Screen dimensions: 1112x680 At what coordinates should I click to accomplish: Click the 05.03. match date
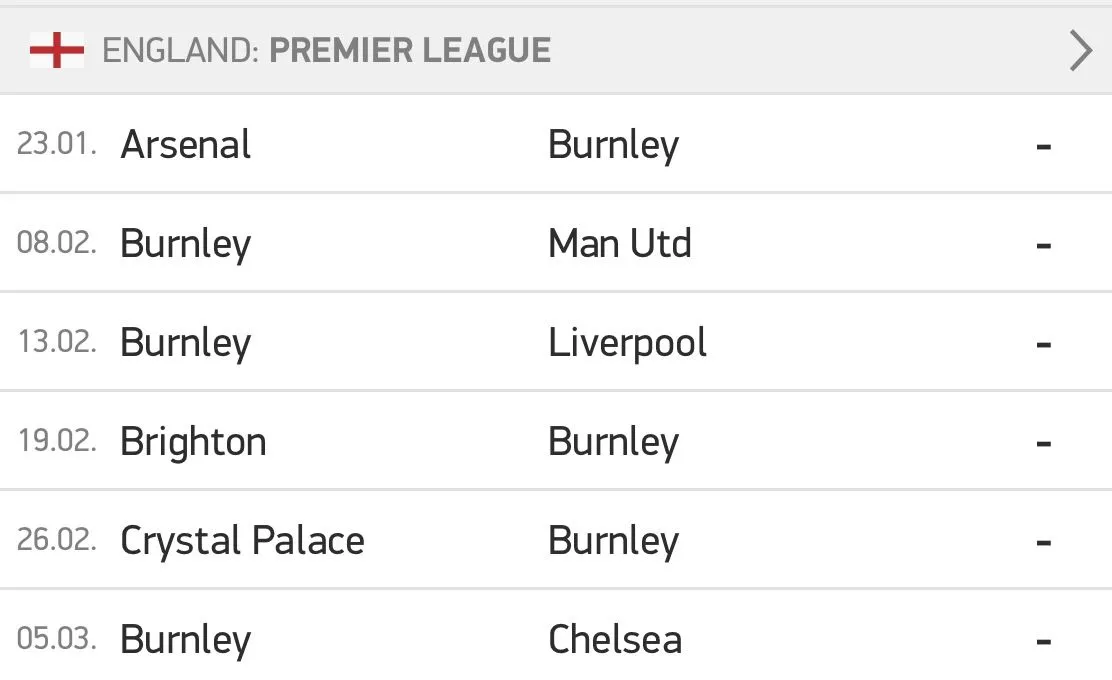[57, 639]
